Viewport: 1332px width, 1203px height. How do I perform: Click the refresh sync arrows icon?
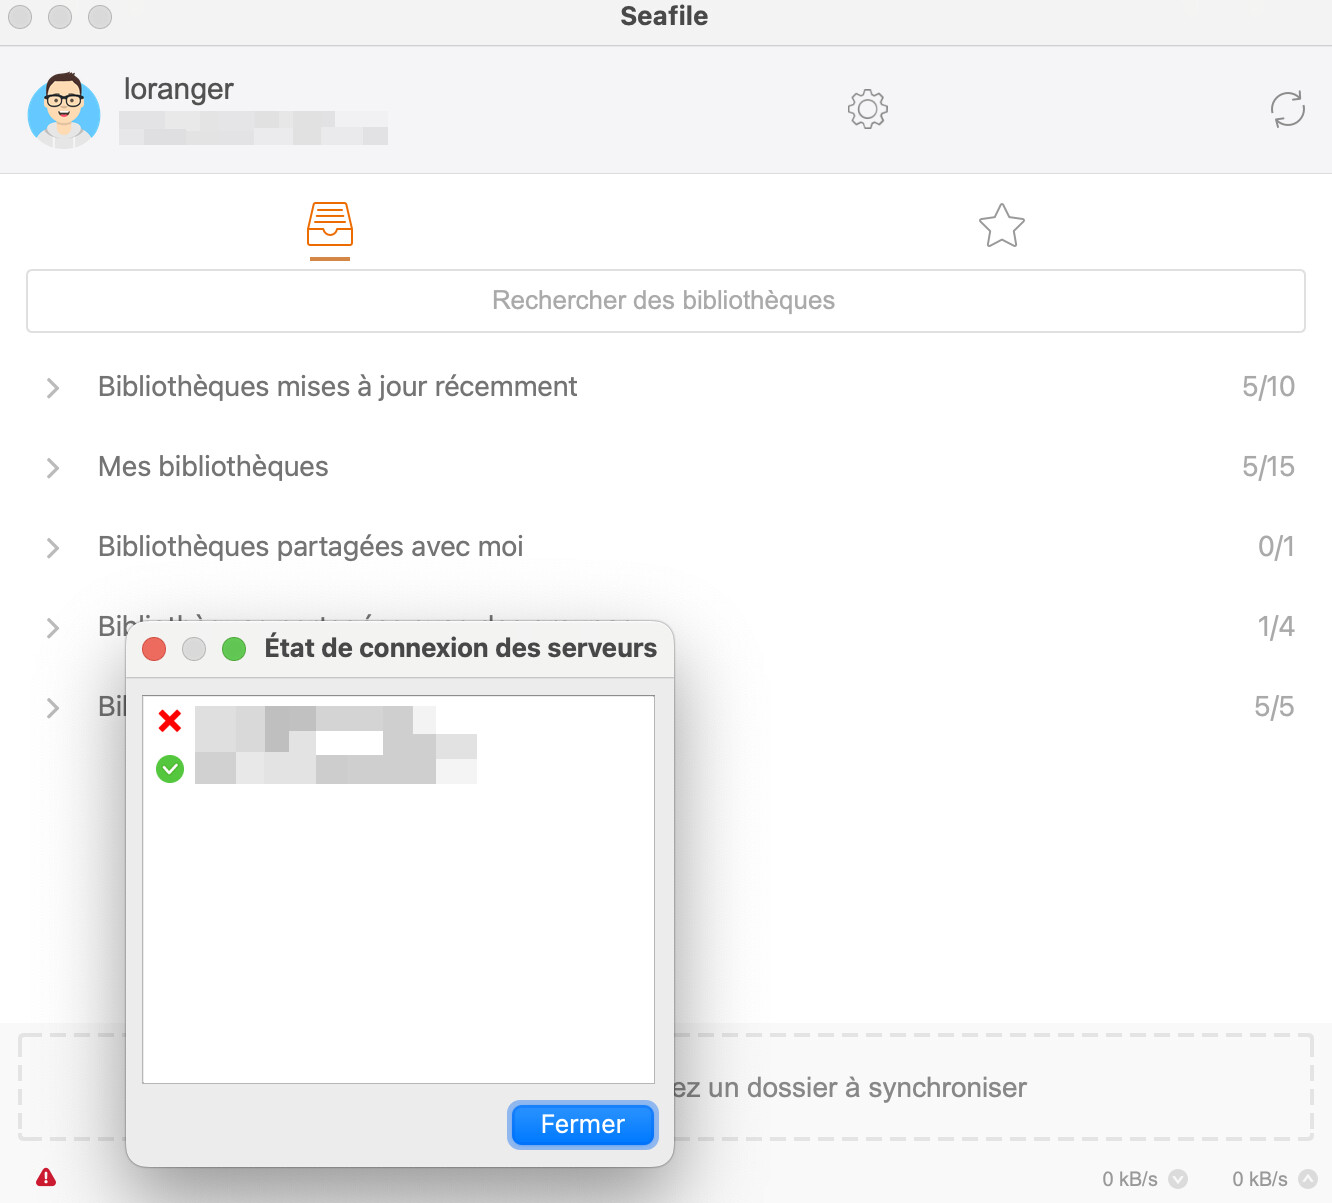[x=1287, y=109]
